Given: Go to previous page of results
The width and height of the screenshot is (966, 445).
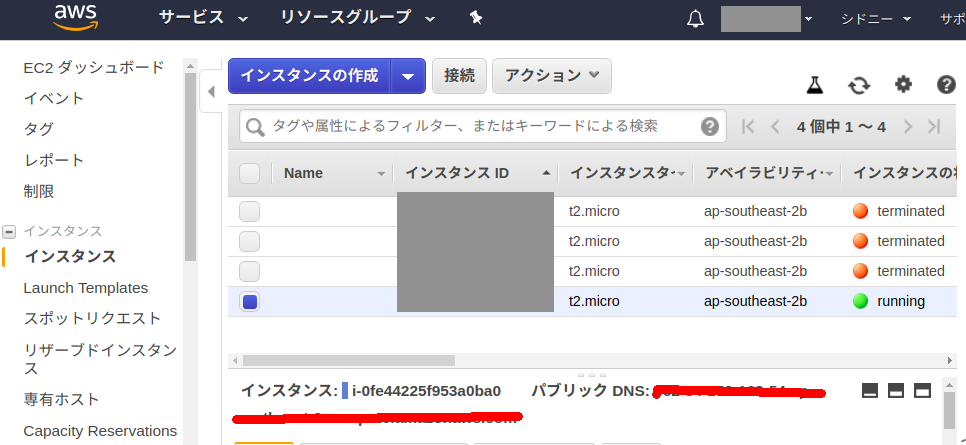Looking at the screenshot, I should pos(776,127).
